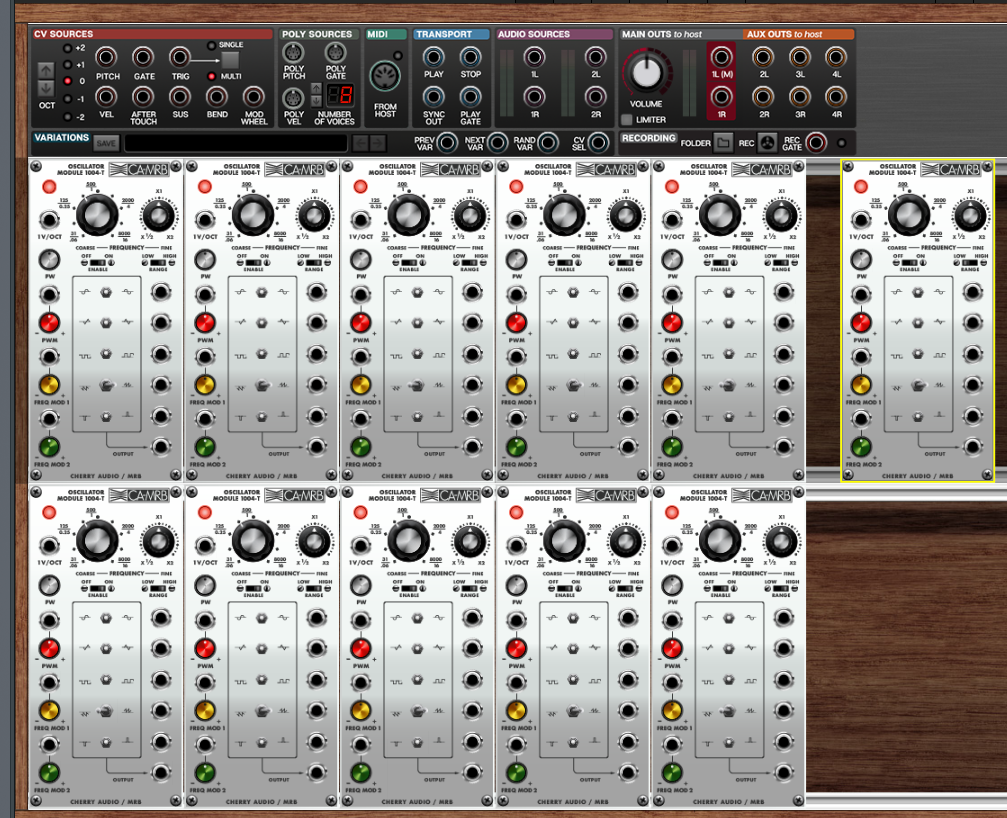Click the red PWM knob on yellow-outlined oscillator

coord(861,322)
